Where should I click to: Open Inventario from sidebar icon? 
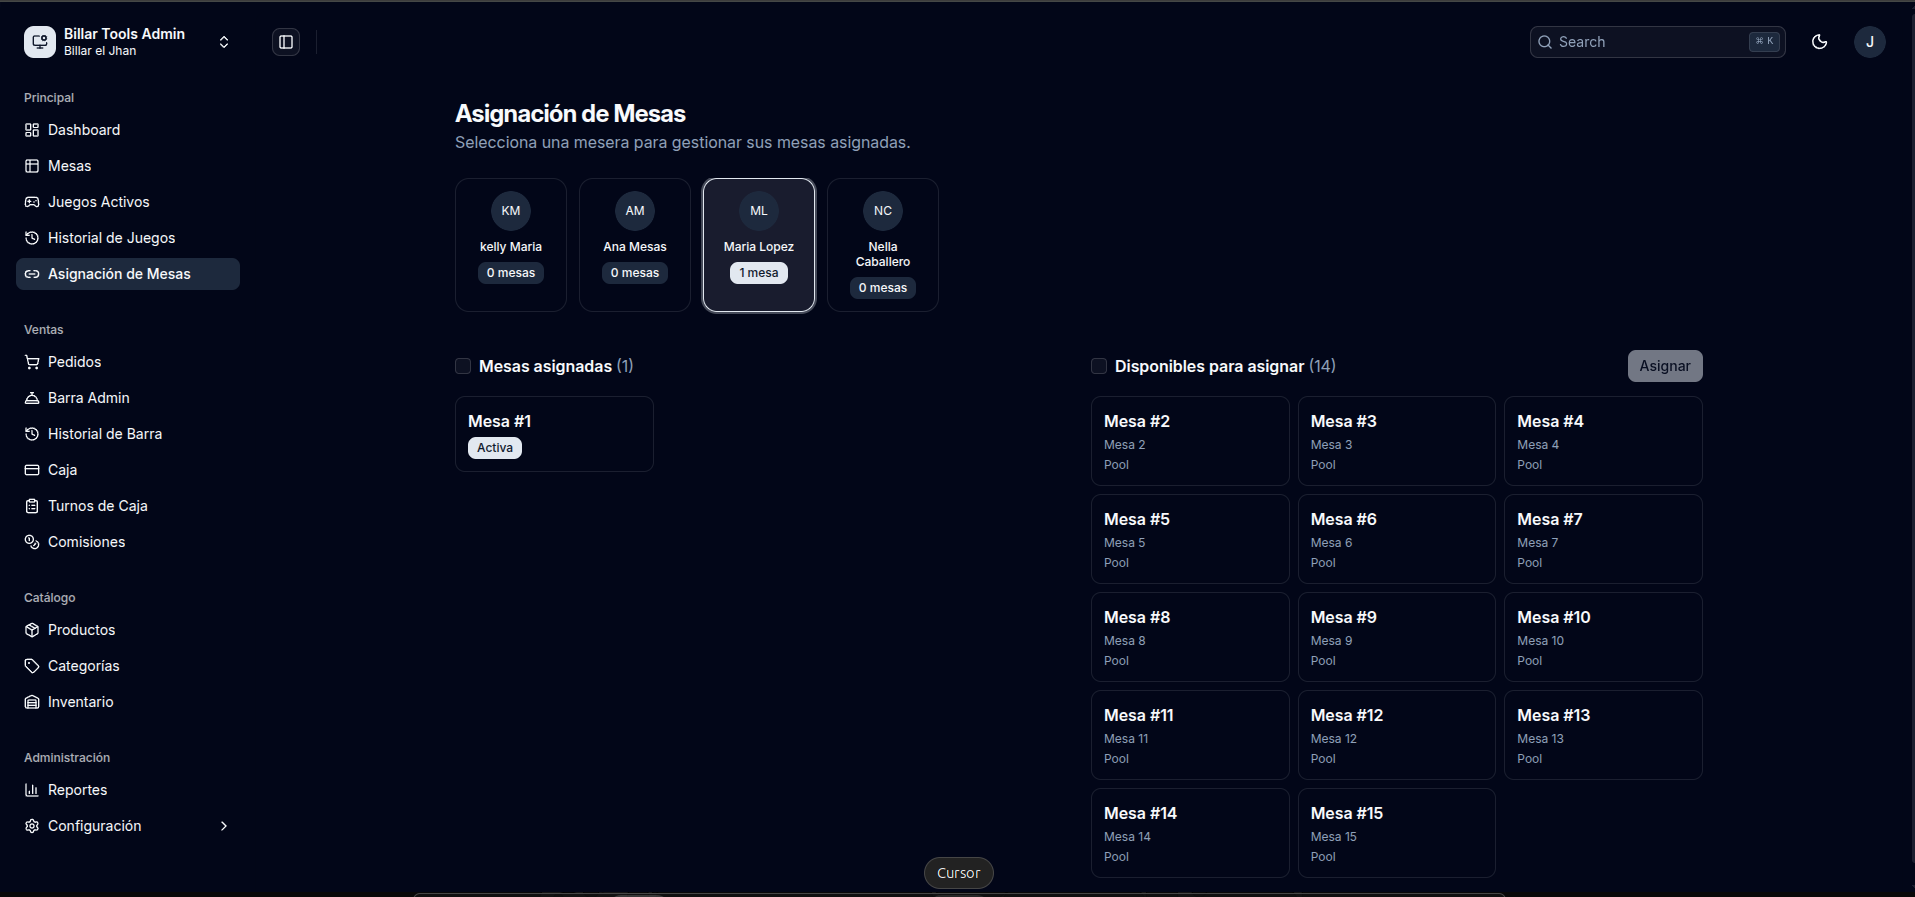(32, 702)
